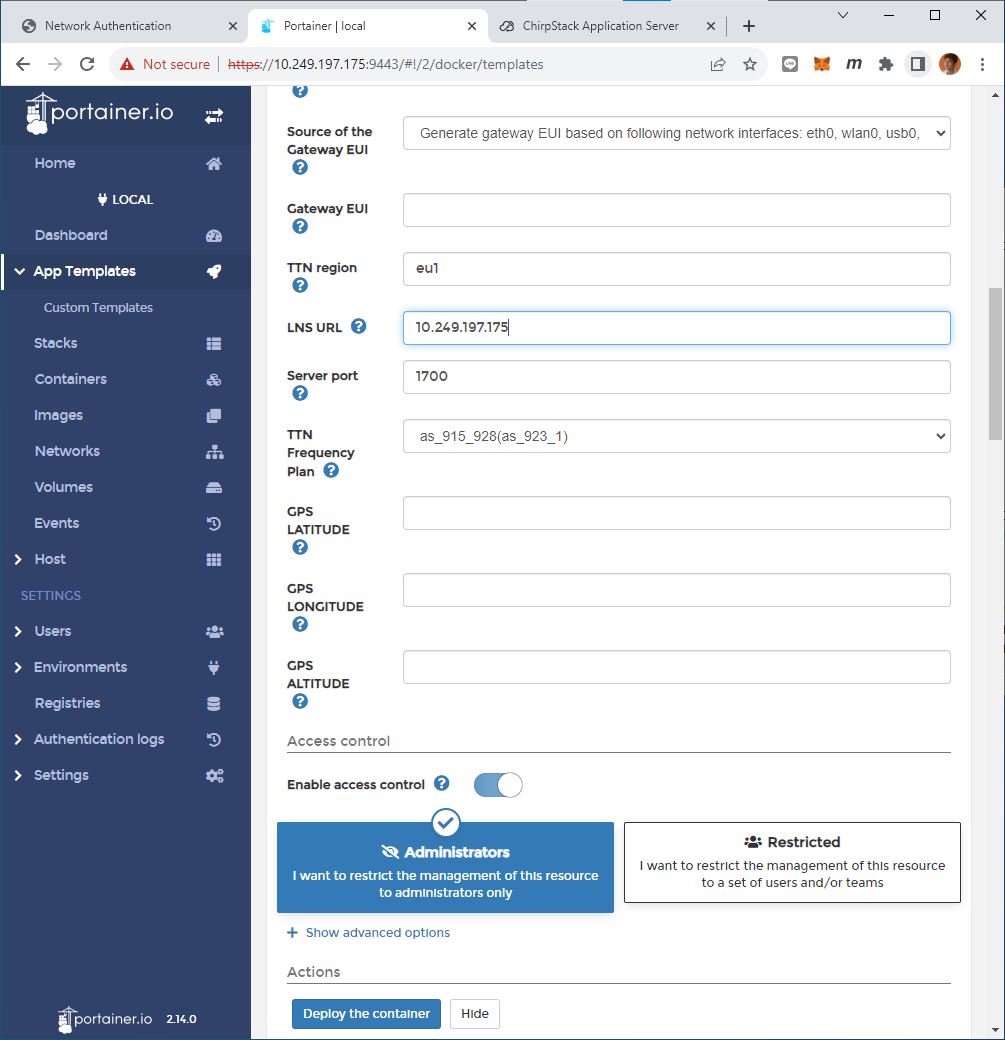Click help icon under Gateway EUI label
The image size is (1005, 1040).
(300, 227)
